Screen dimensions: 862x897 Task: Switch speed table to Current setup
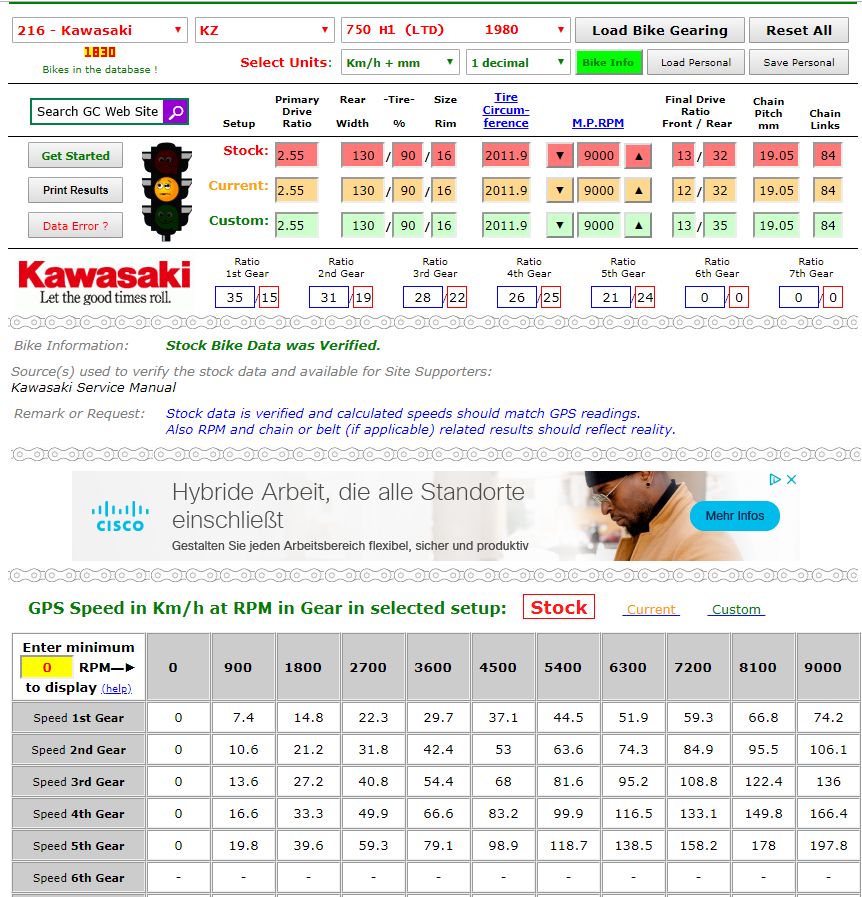click(651, 609)
